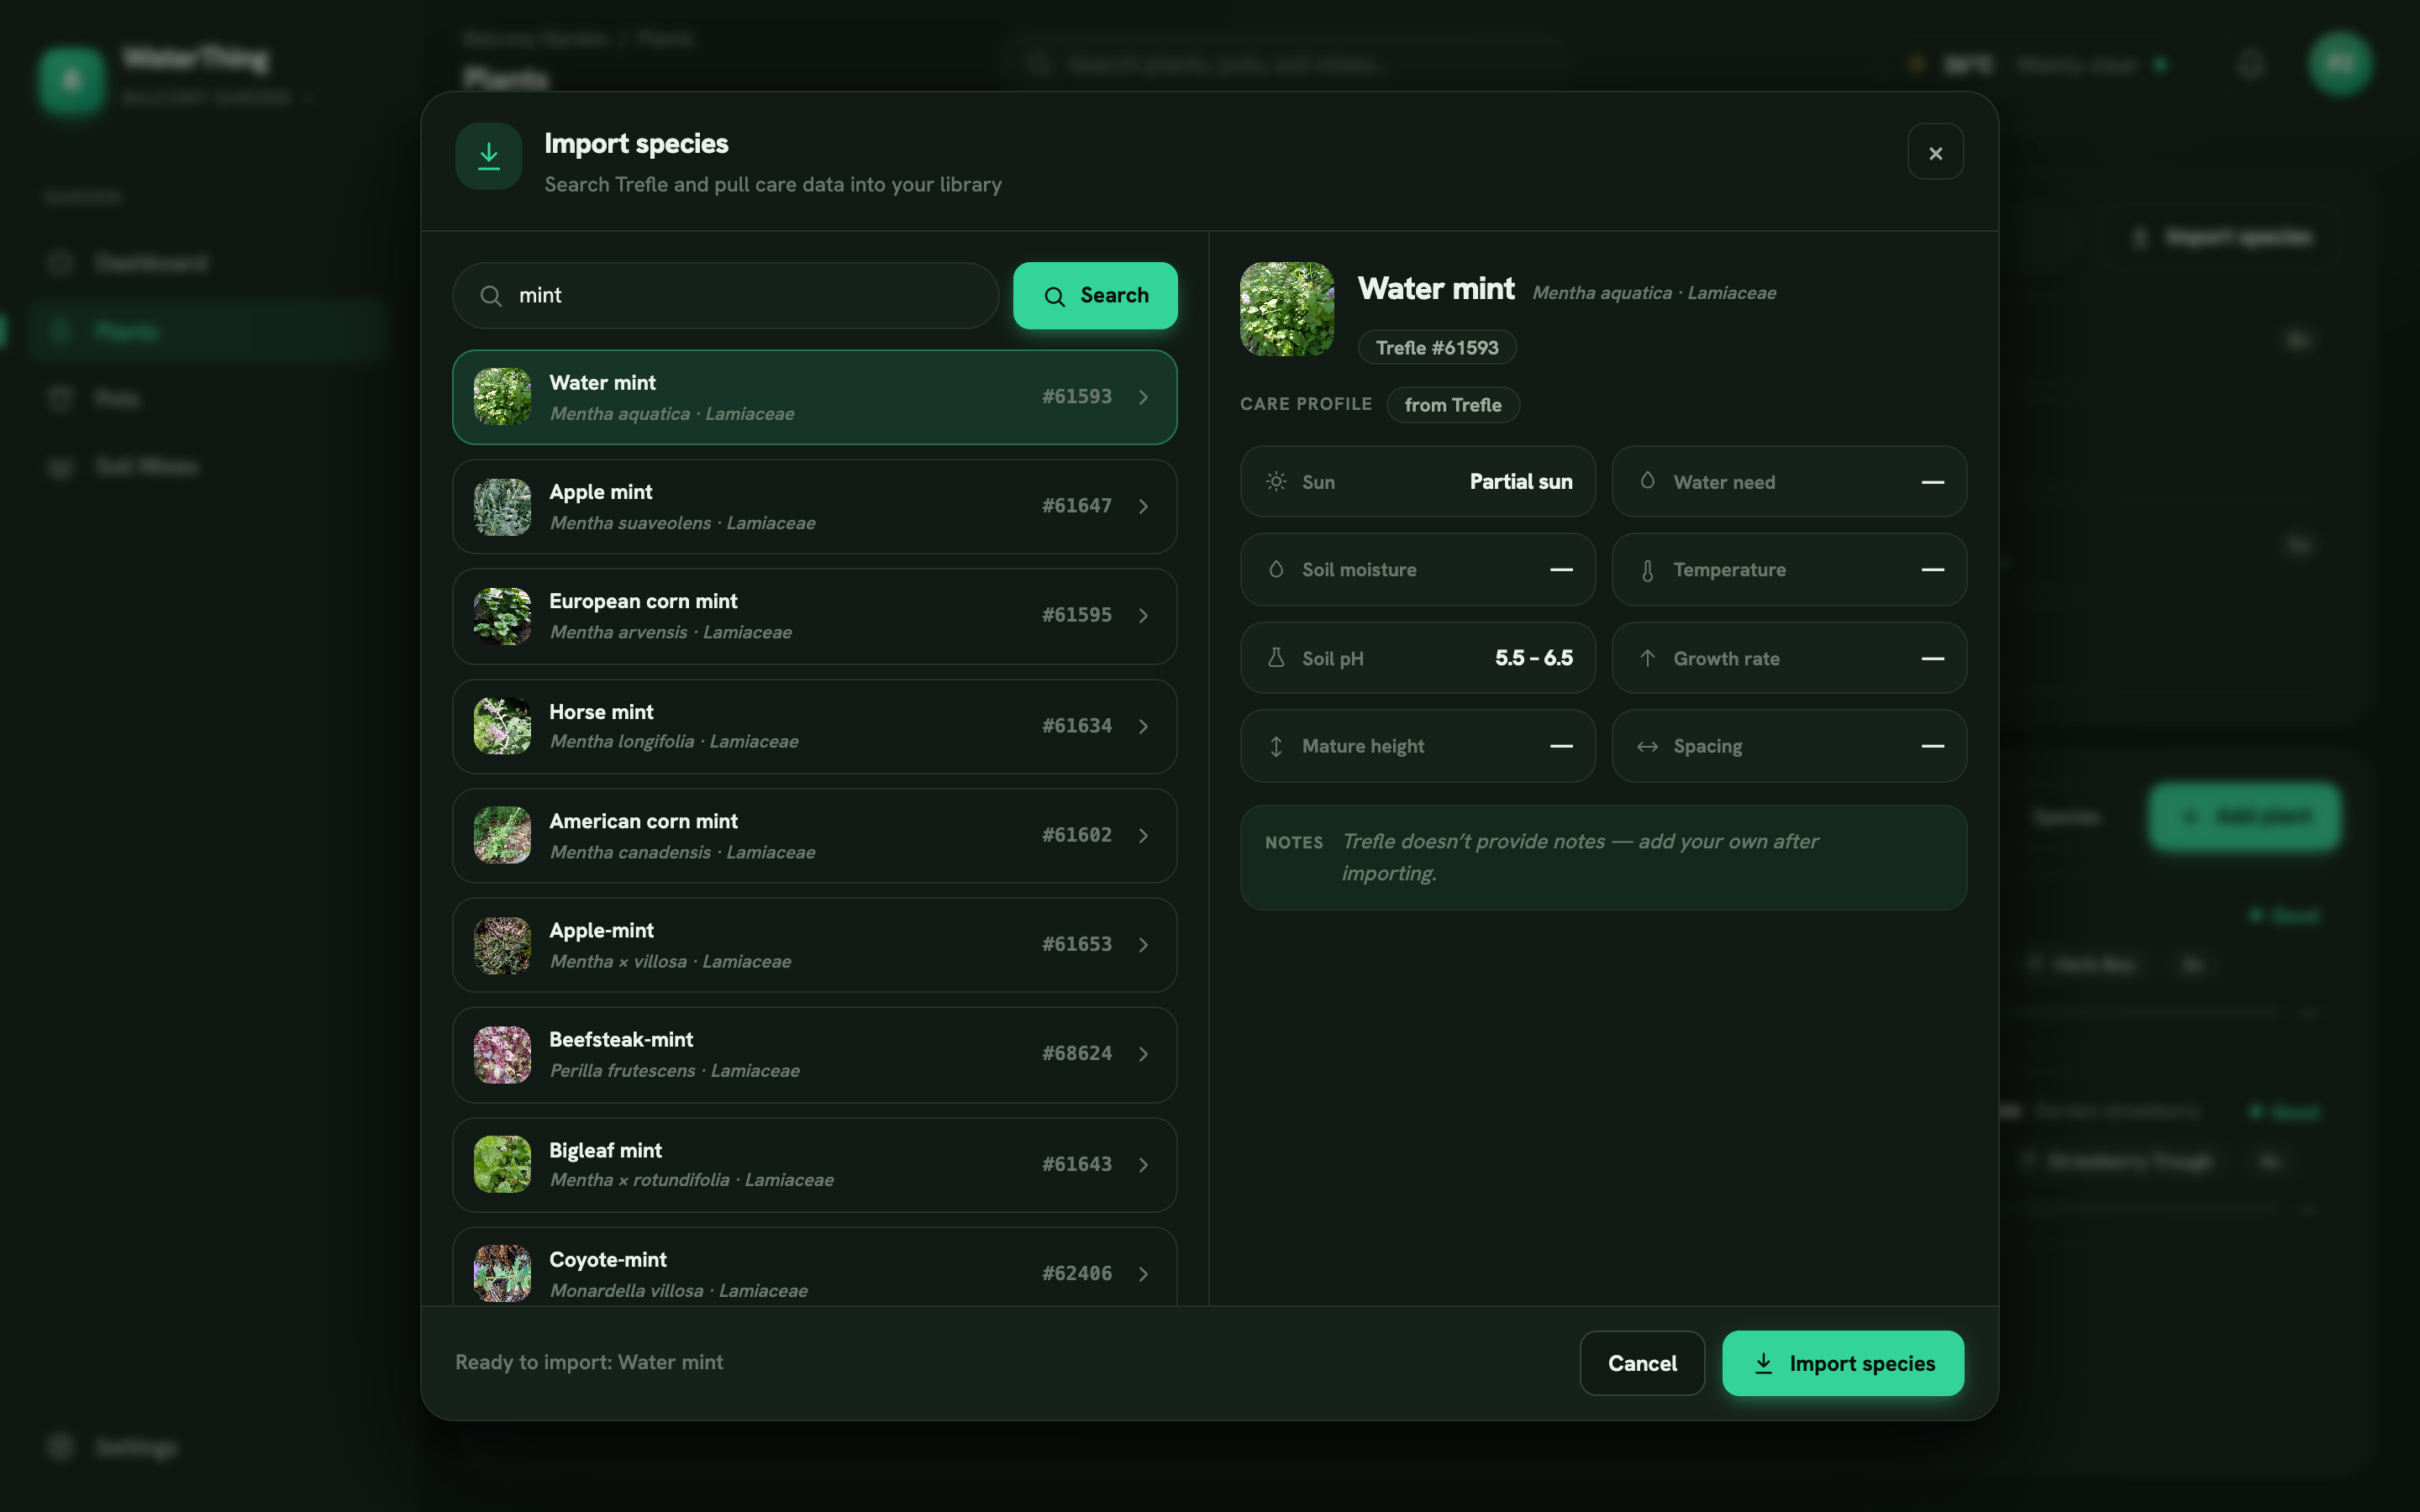Screen dimensions: 2420x1512
Task: Choose the "Horse mint" result name
Action: (601, 712)
